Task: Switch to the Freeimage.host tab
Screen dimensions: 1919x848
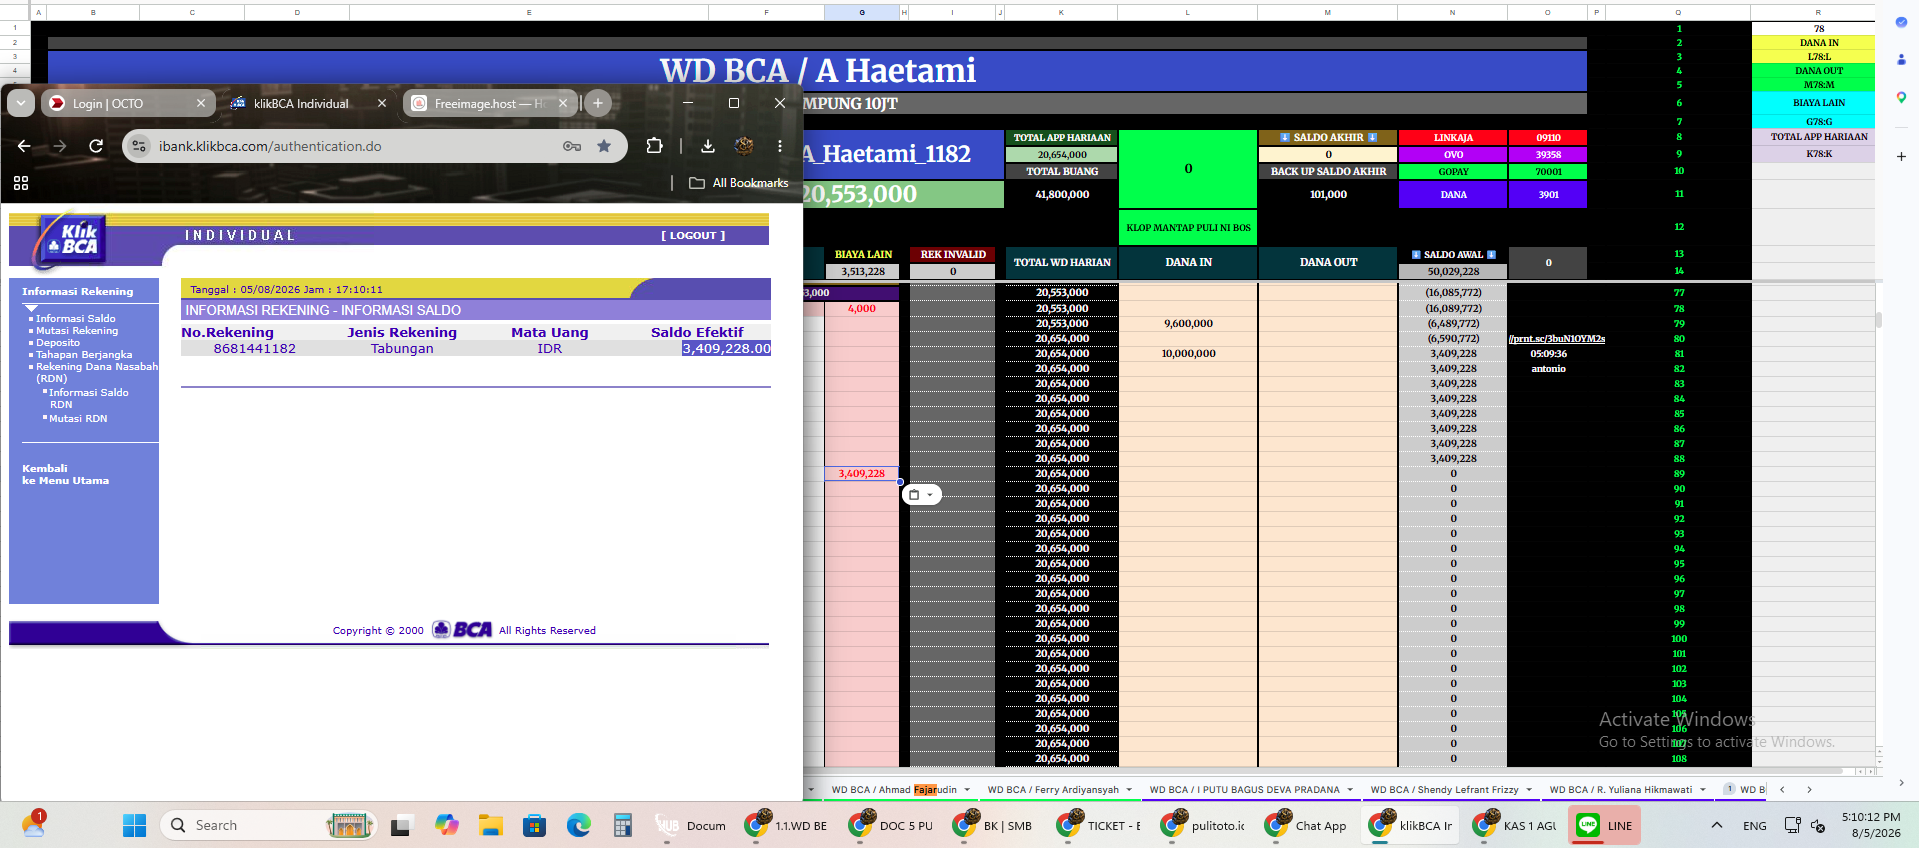Action: (488, 103)
